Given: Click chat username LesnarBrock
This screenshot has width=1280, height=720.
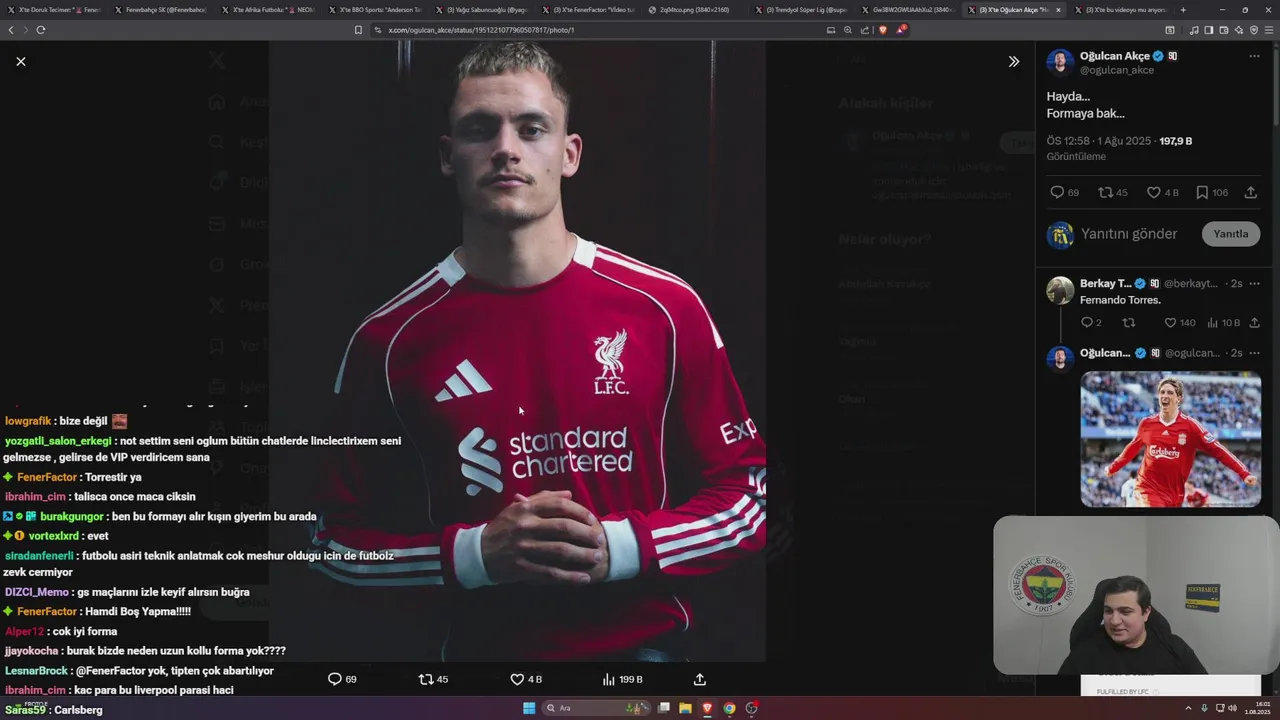Looking at the screenshot, I should [x=36, y=671].
